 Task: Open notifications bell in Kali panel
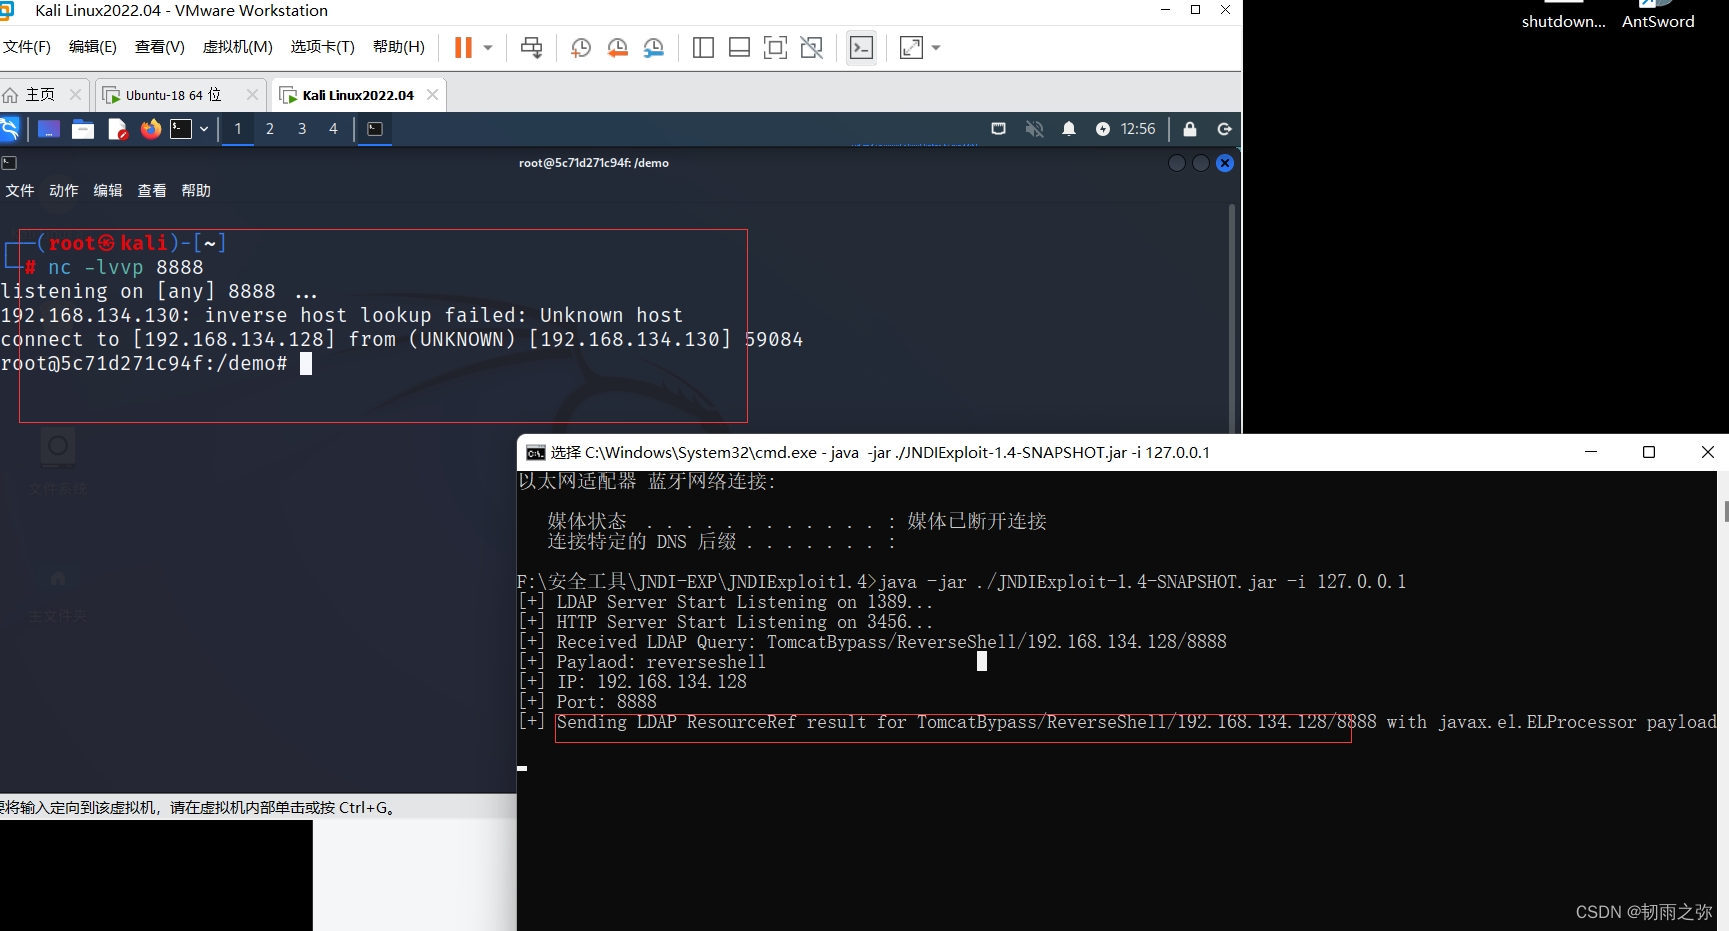(x=1069, y=129)
